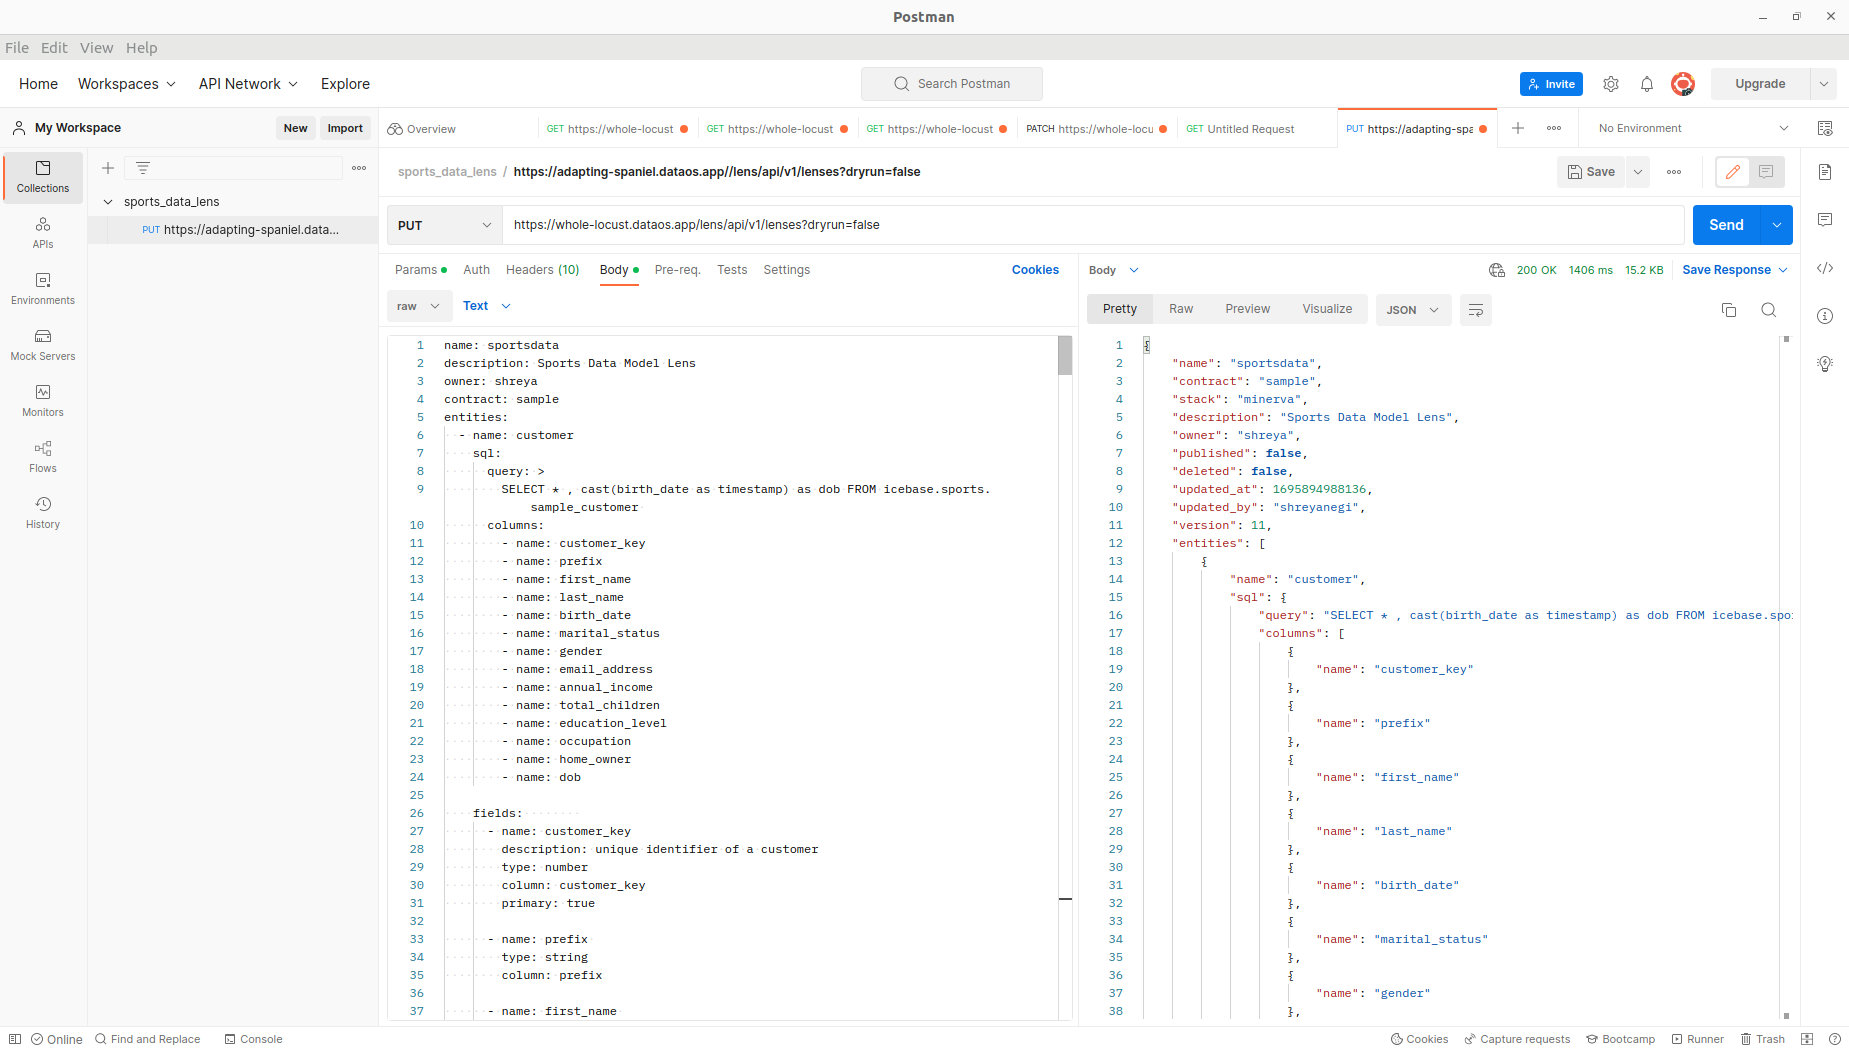Open collections options ellipsis menu
Screen dimensions: 1849x1049
click(x=359, y=168)
